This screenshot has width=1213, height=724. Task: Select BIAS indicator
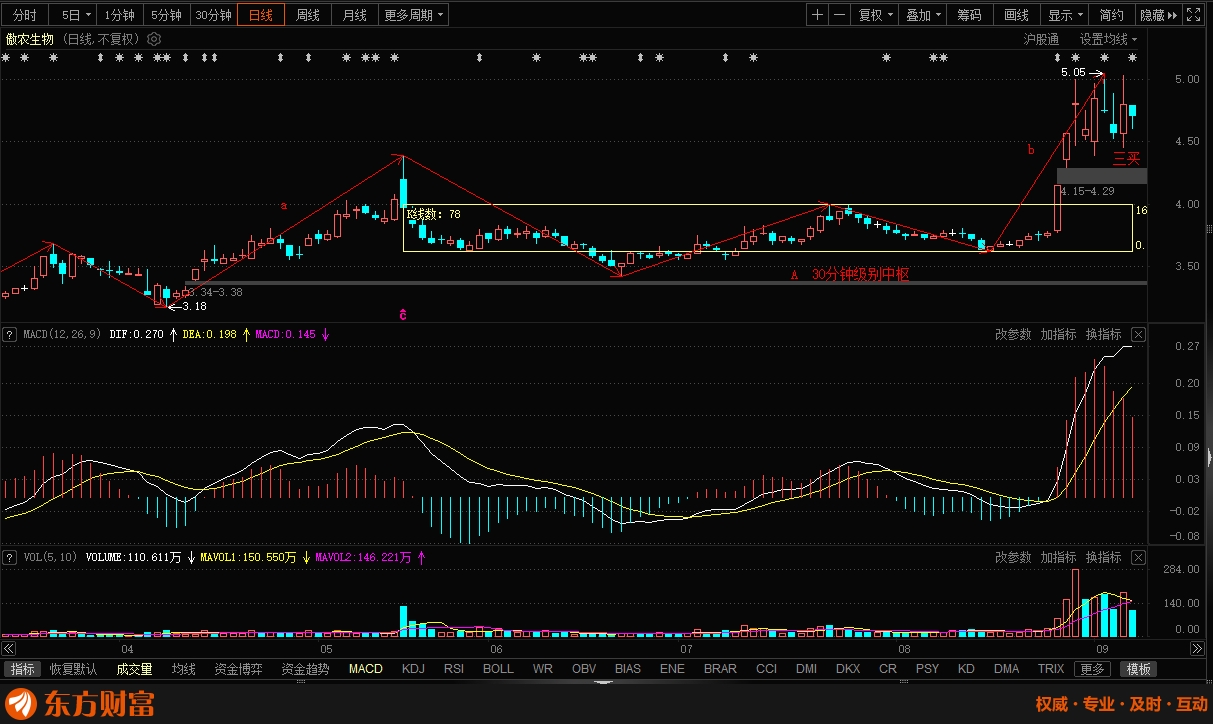[628, 669]
